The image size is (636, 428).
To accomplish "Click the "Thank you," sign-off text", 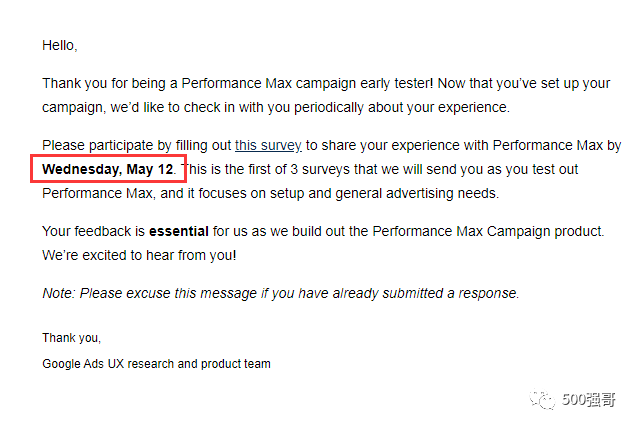I will coord(71,338).
